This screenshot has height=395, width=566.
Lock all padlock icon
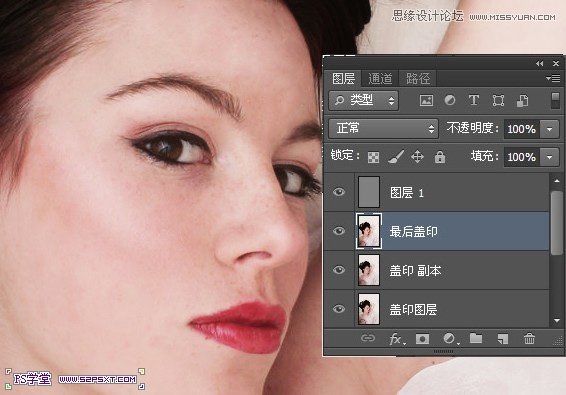[440, 157]
